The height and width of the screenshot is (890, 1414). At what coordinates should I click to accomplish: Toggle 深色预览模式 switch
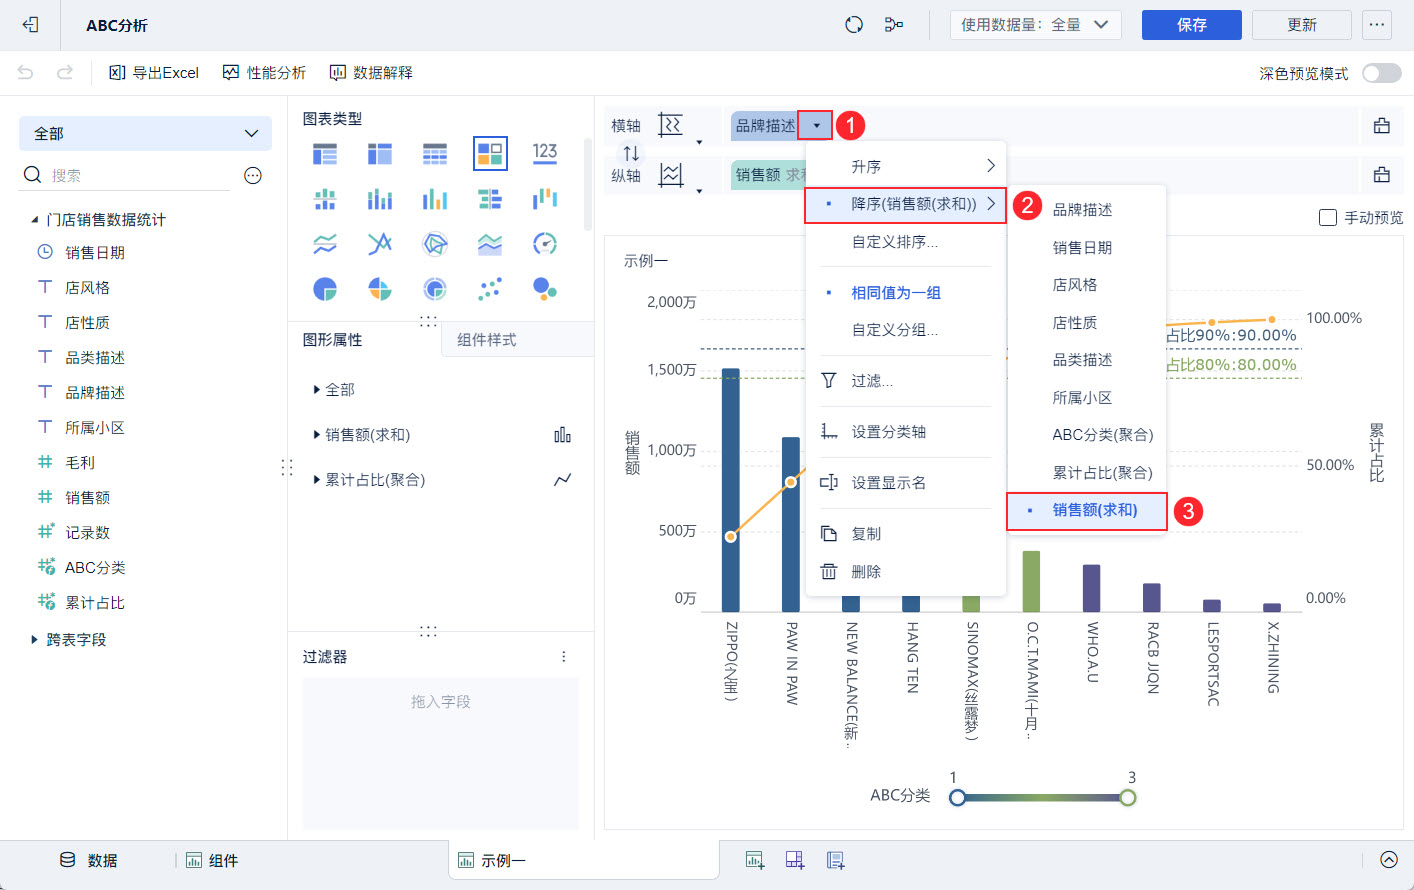tap(1382, 73)
